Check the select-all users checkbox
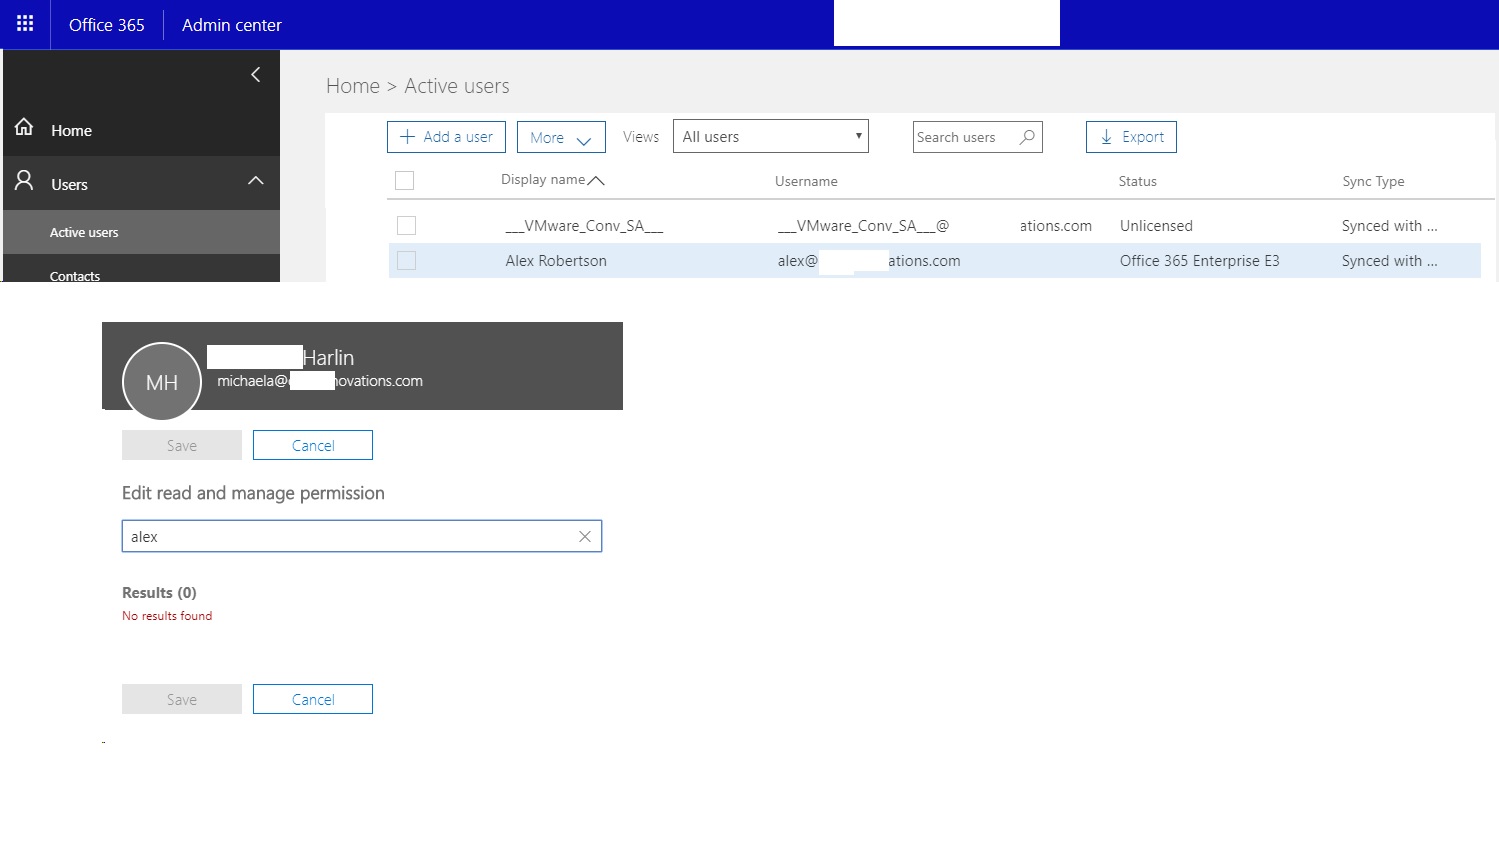Screen dimensions: 1499x859 click(405, 180)
